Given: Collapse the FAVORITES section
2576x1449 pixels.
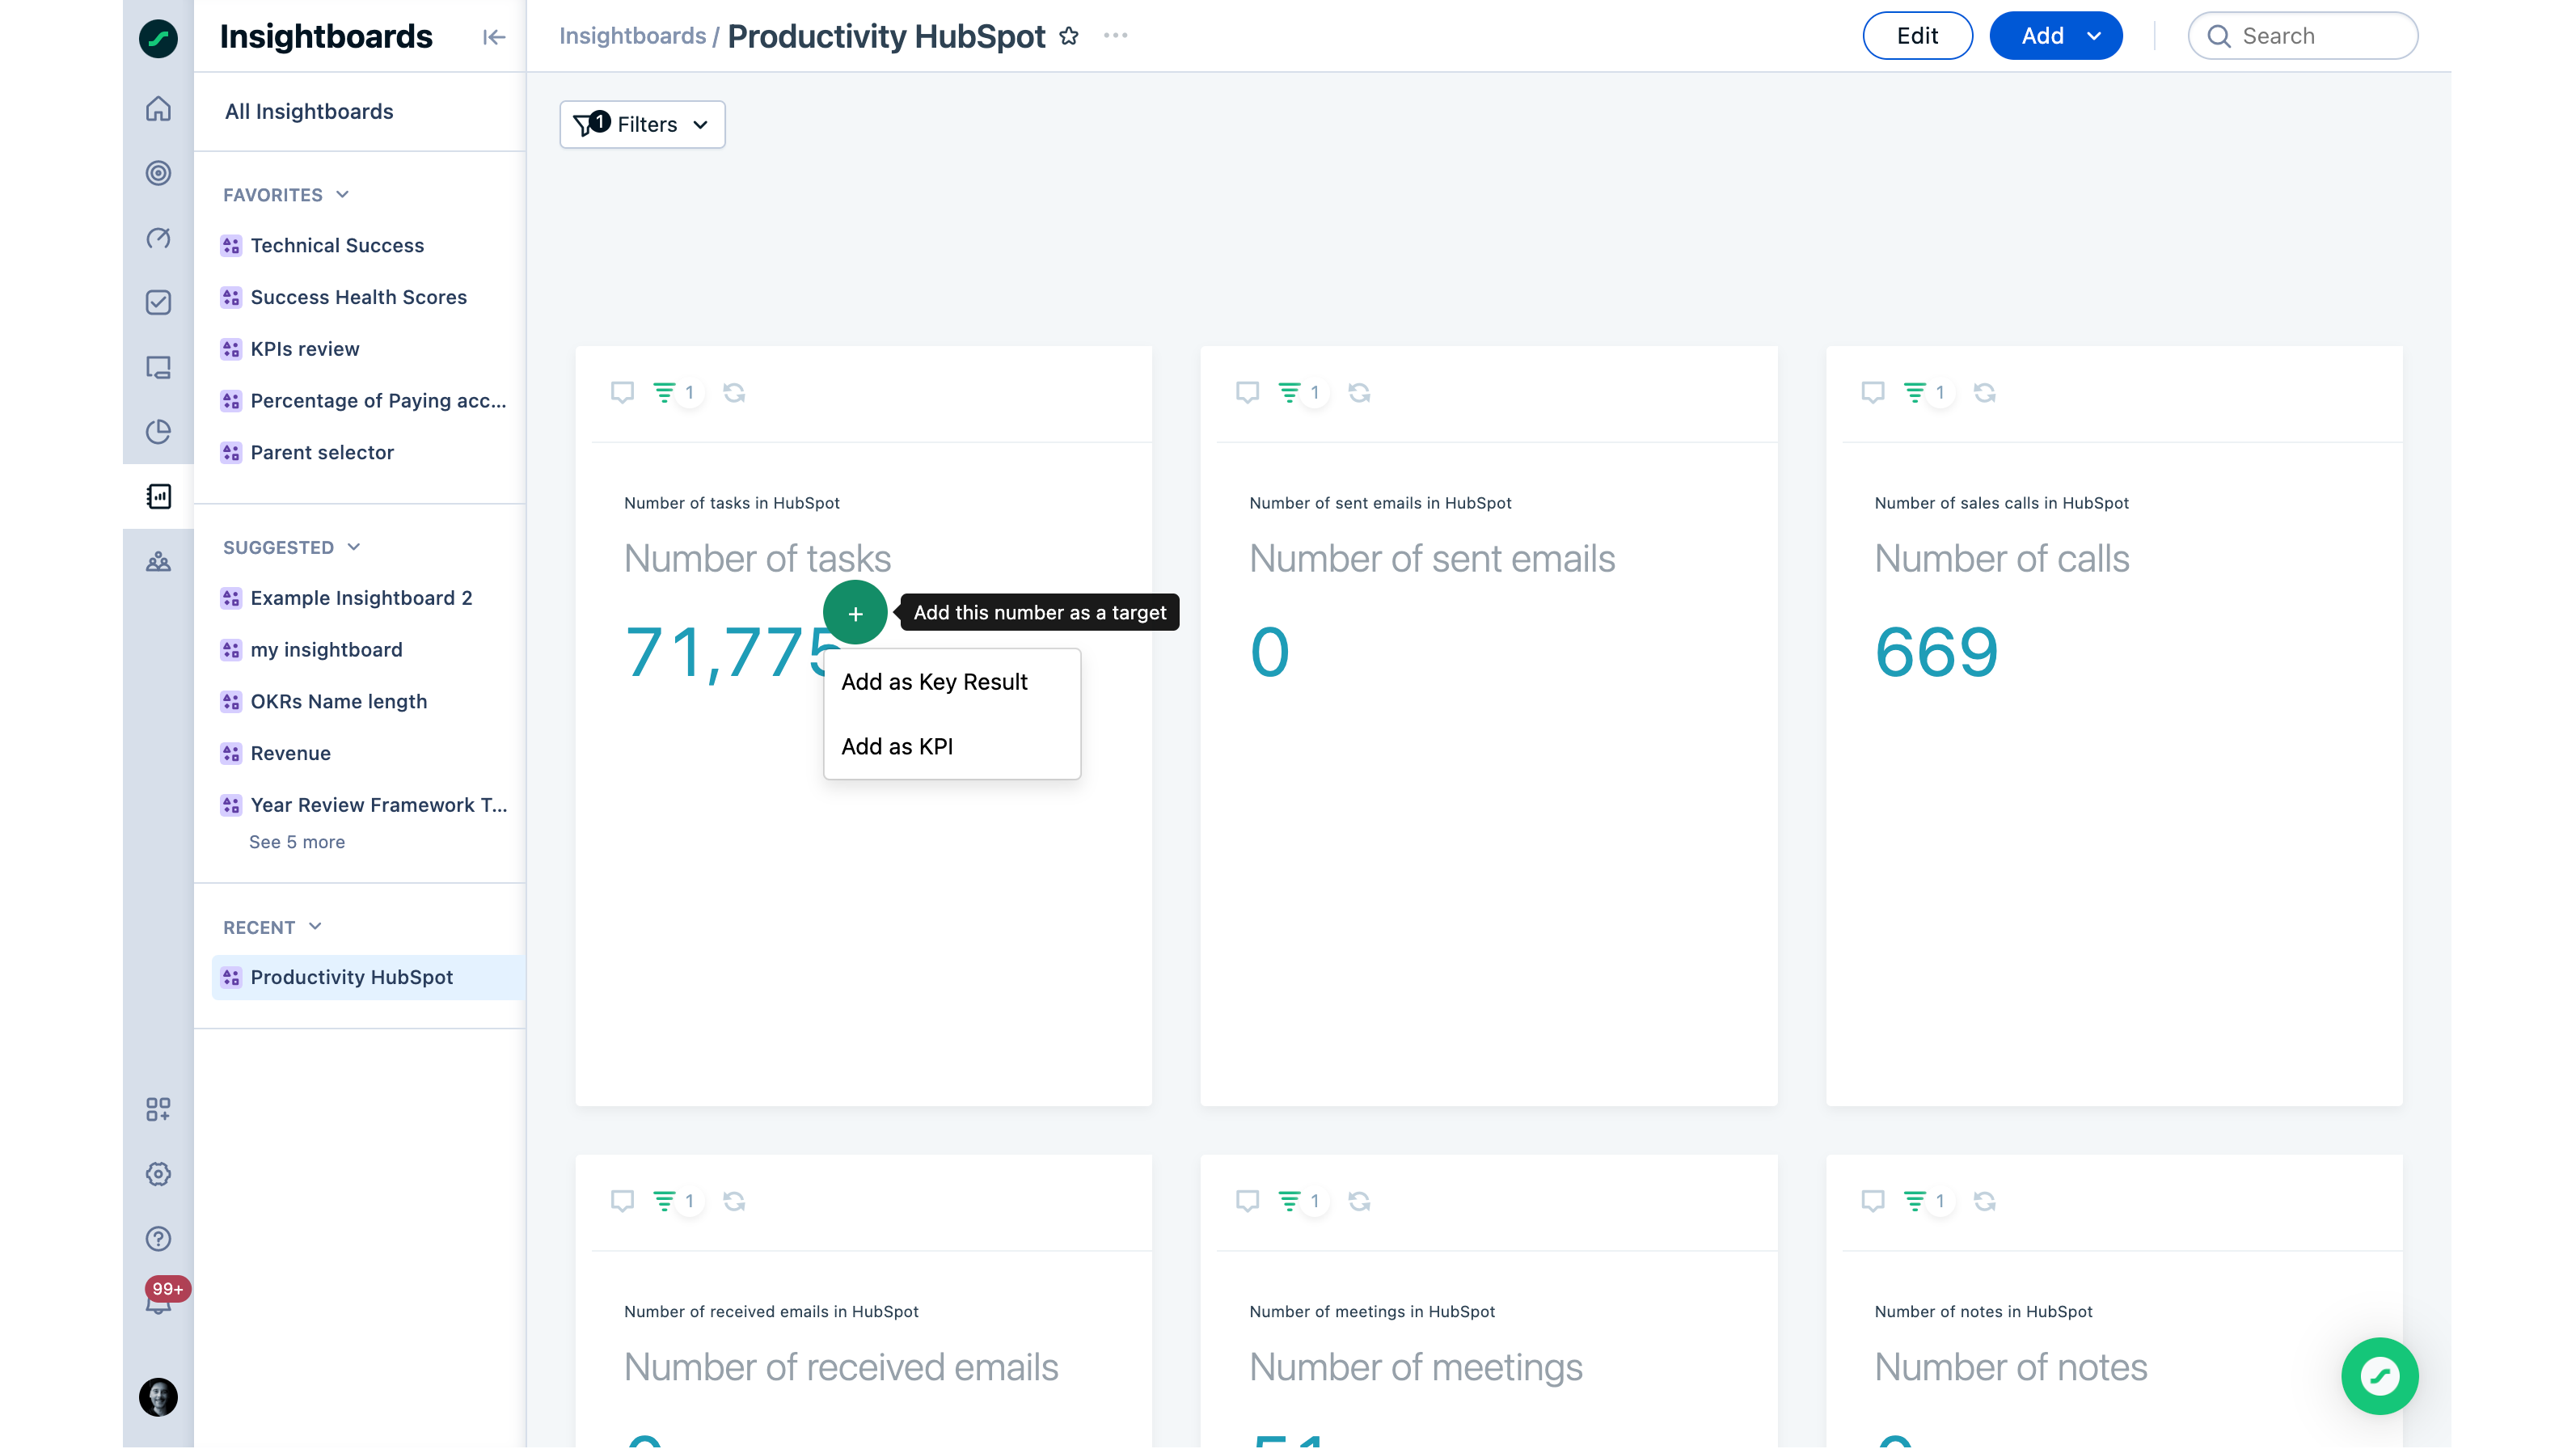Looking at the screenshot, I should [x=343, y=194].
